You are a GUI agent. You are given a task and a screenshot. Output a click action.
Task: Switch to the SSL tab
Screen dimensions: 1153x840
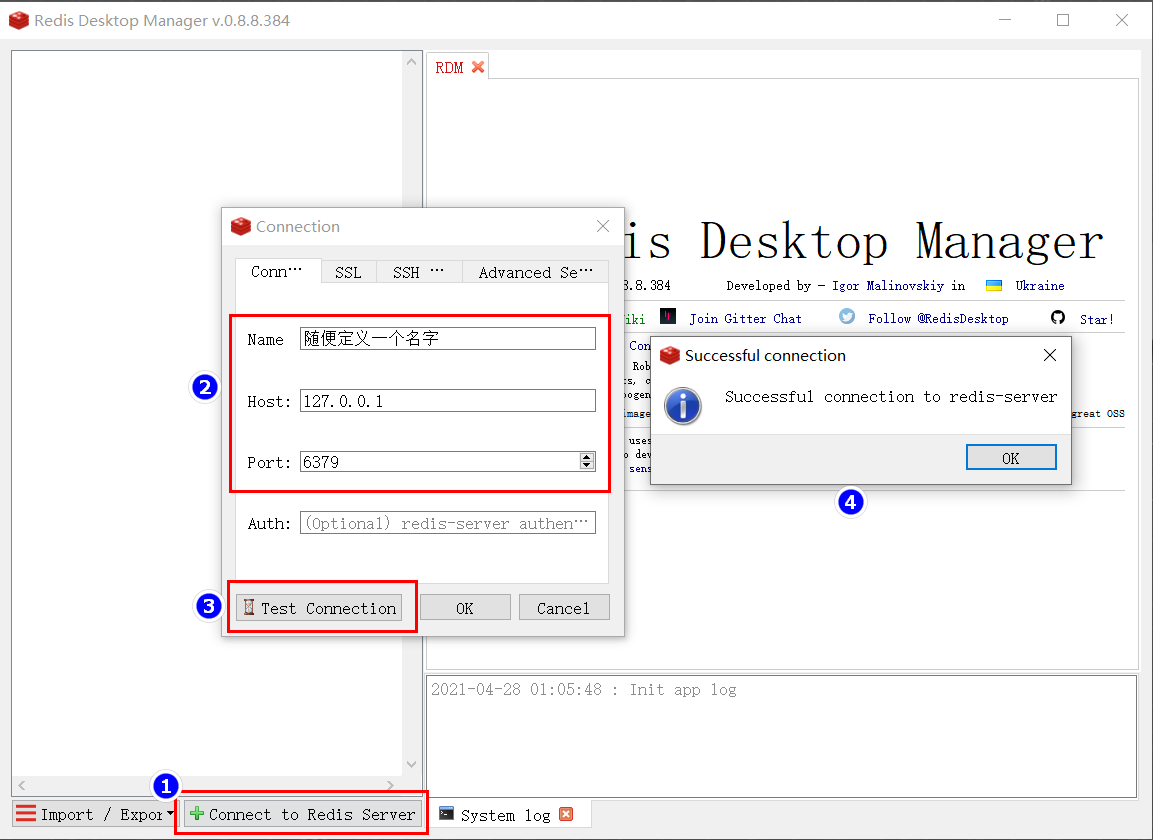click(348, 271)
